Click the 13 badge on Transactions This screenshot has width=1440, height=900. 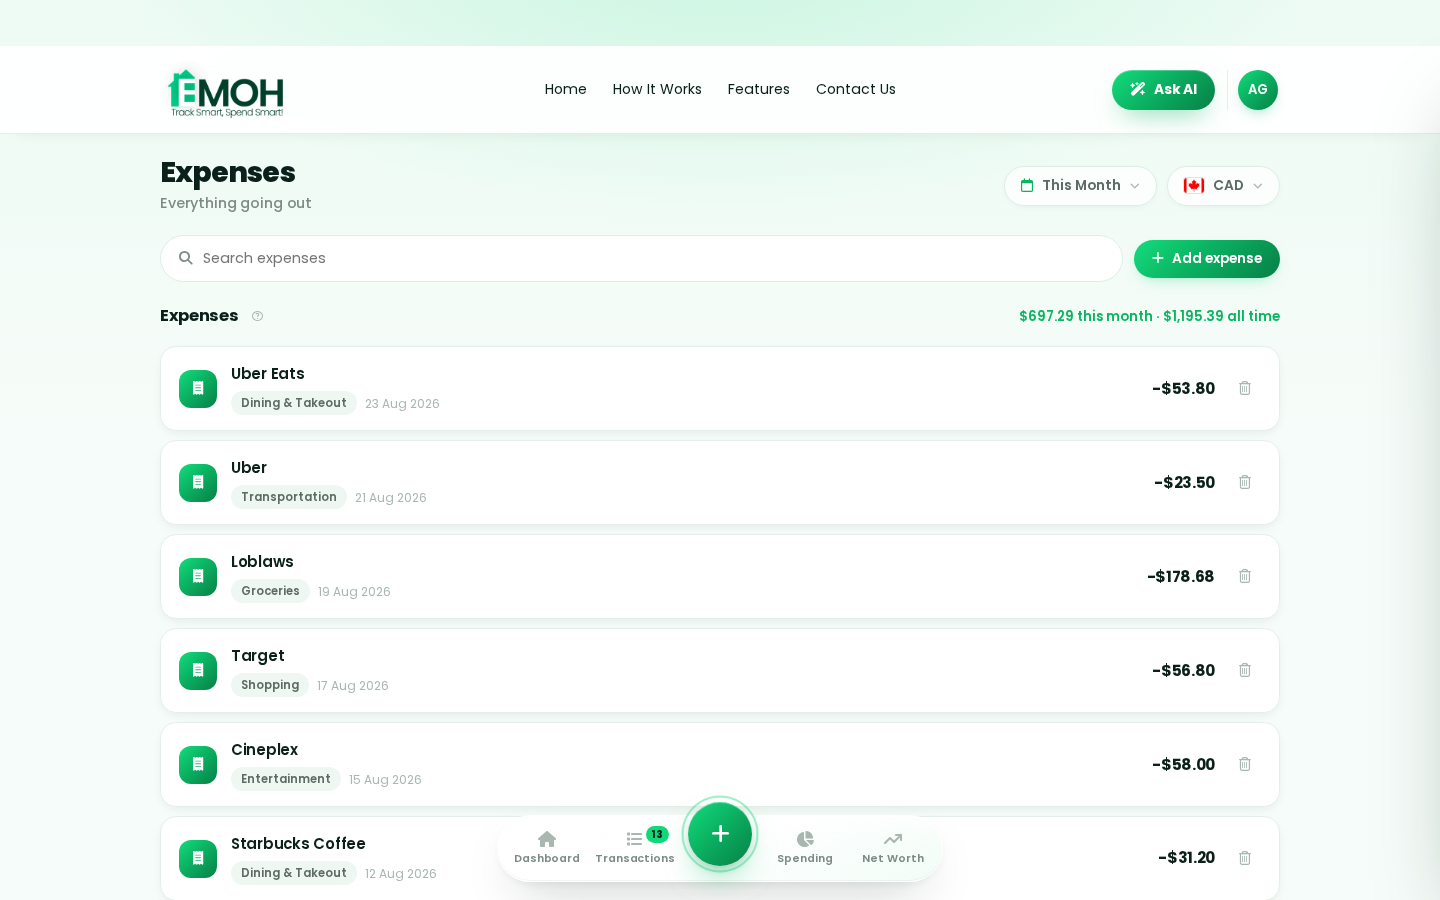657,834
